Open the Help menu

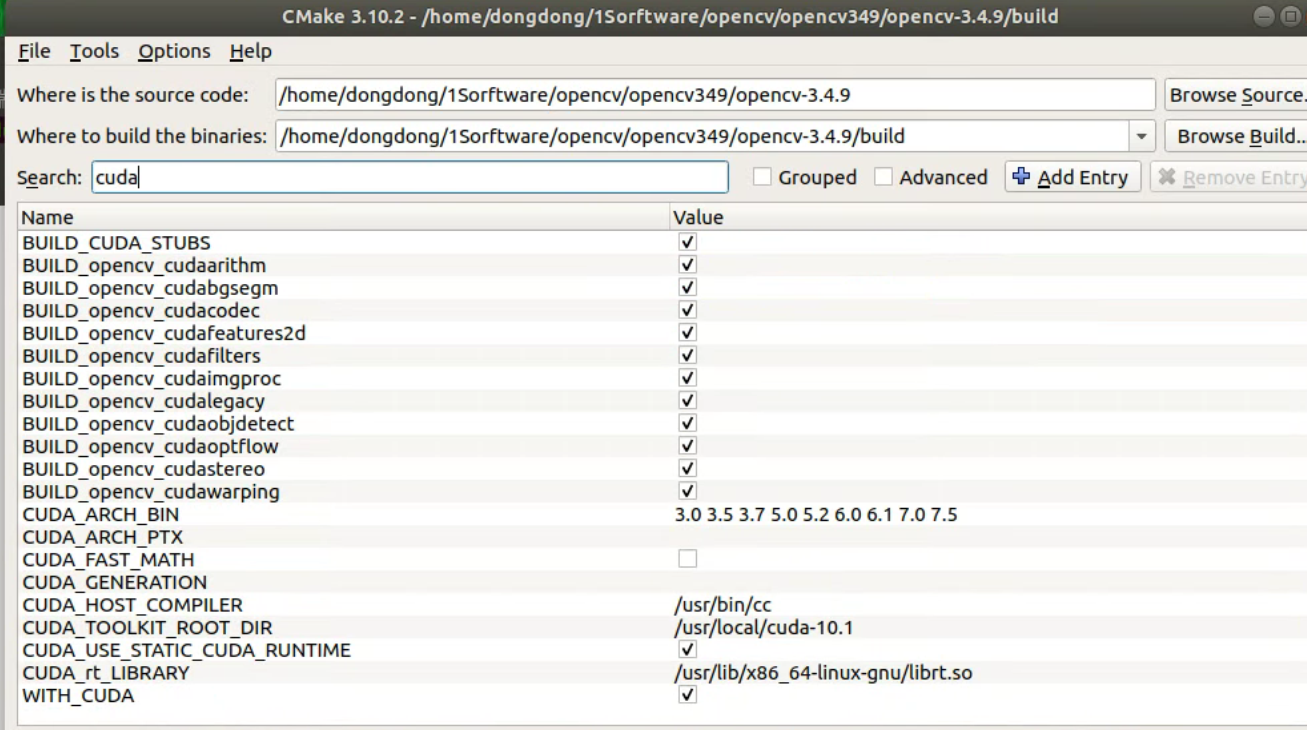pos(250,51)
